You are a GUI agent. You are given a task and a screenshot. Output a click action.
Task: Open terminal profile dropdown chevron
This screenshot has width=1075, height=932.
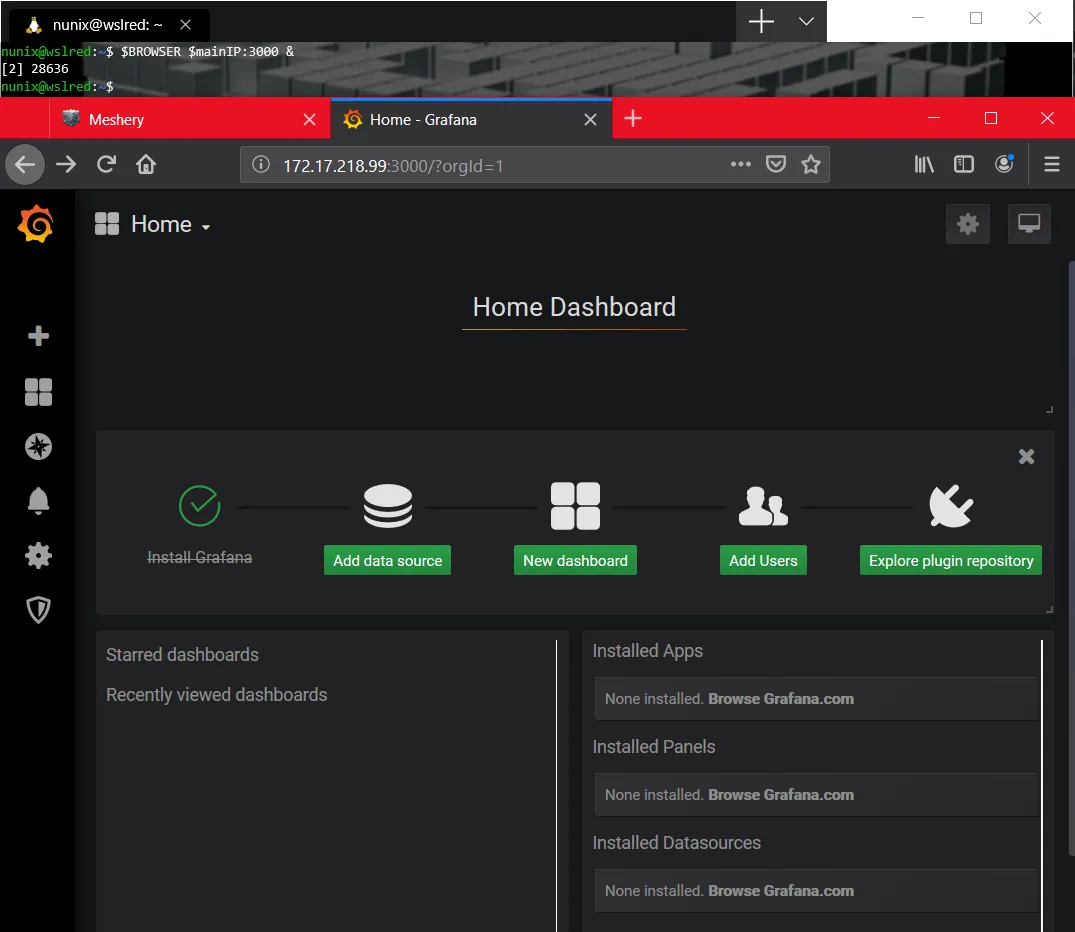click(x=806, y=21)
